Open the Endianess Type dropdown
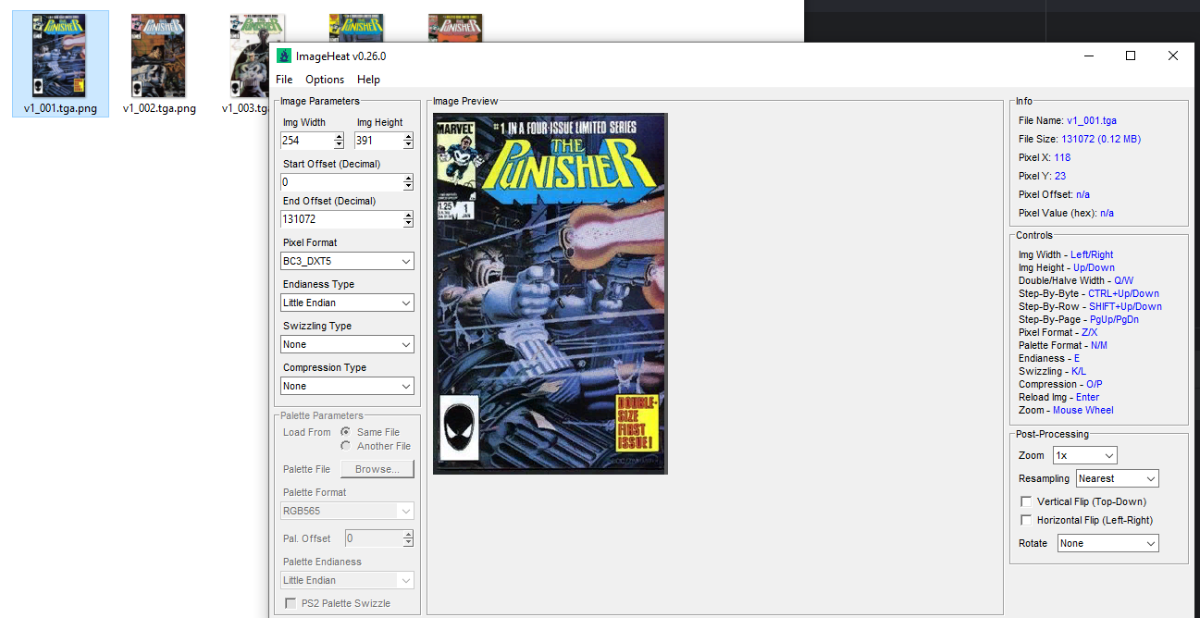This screenshot has height=618, width=1200. coord(347,302)
